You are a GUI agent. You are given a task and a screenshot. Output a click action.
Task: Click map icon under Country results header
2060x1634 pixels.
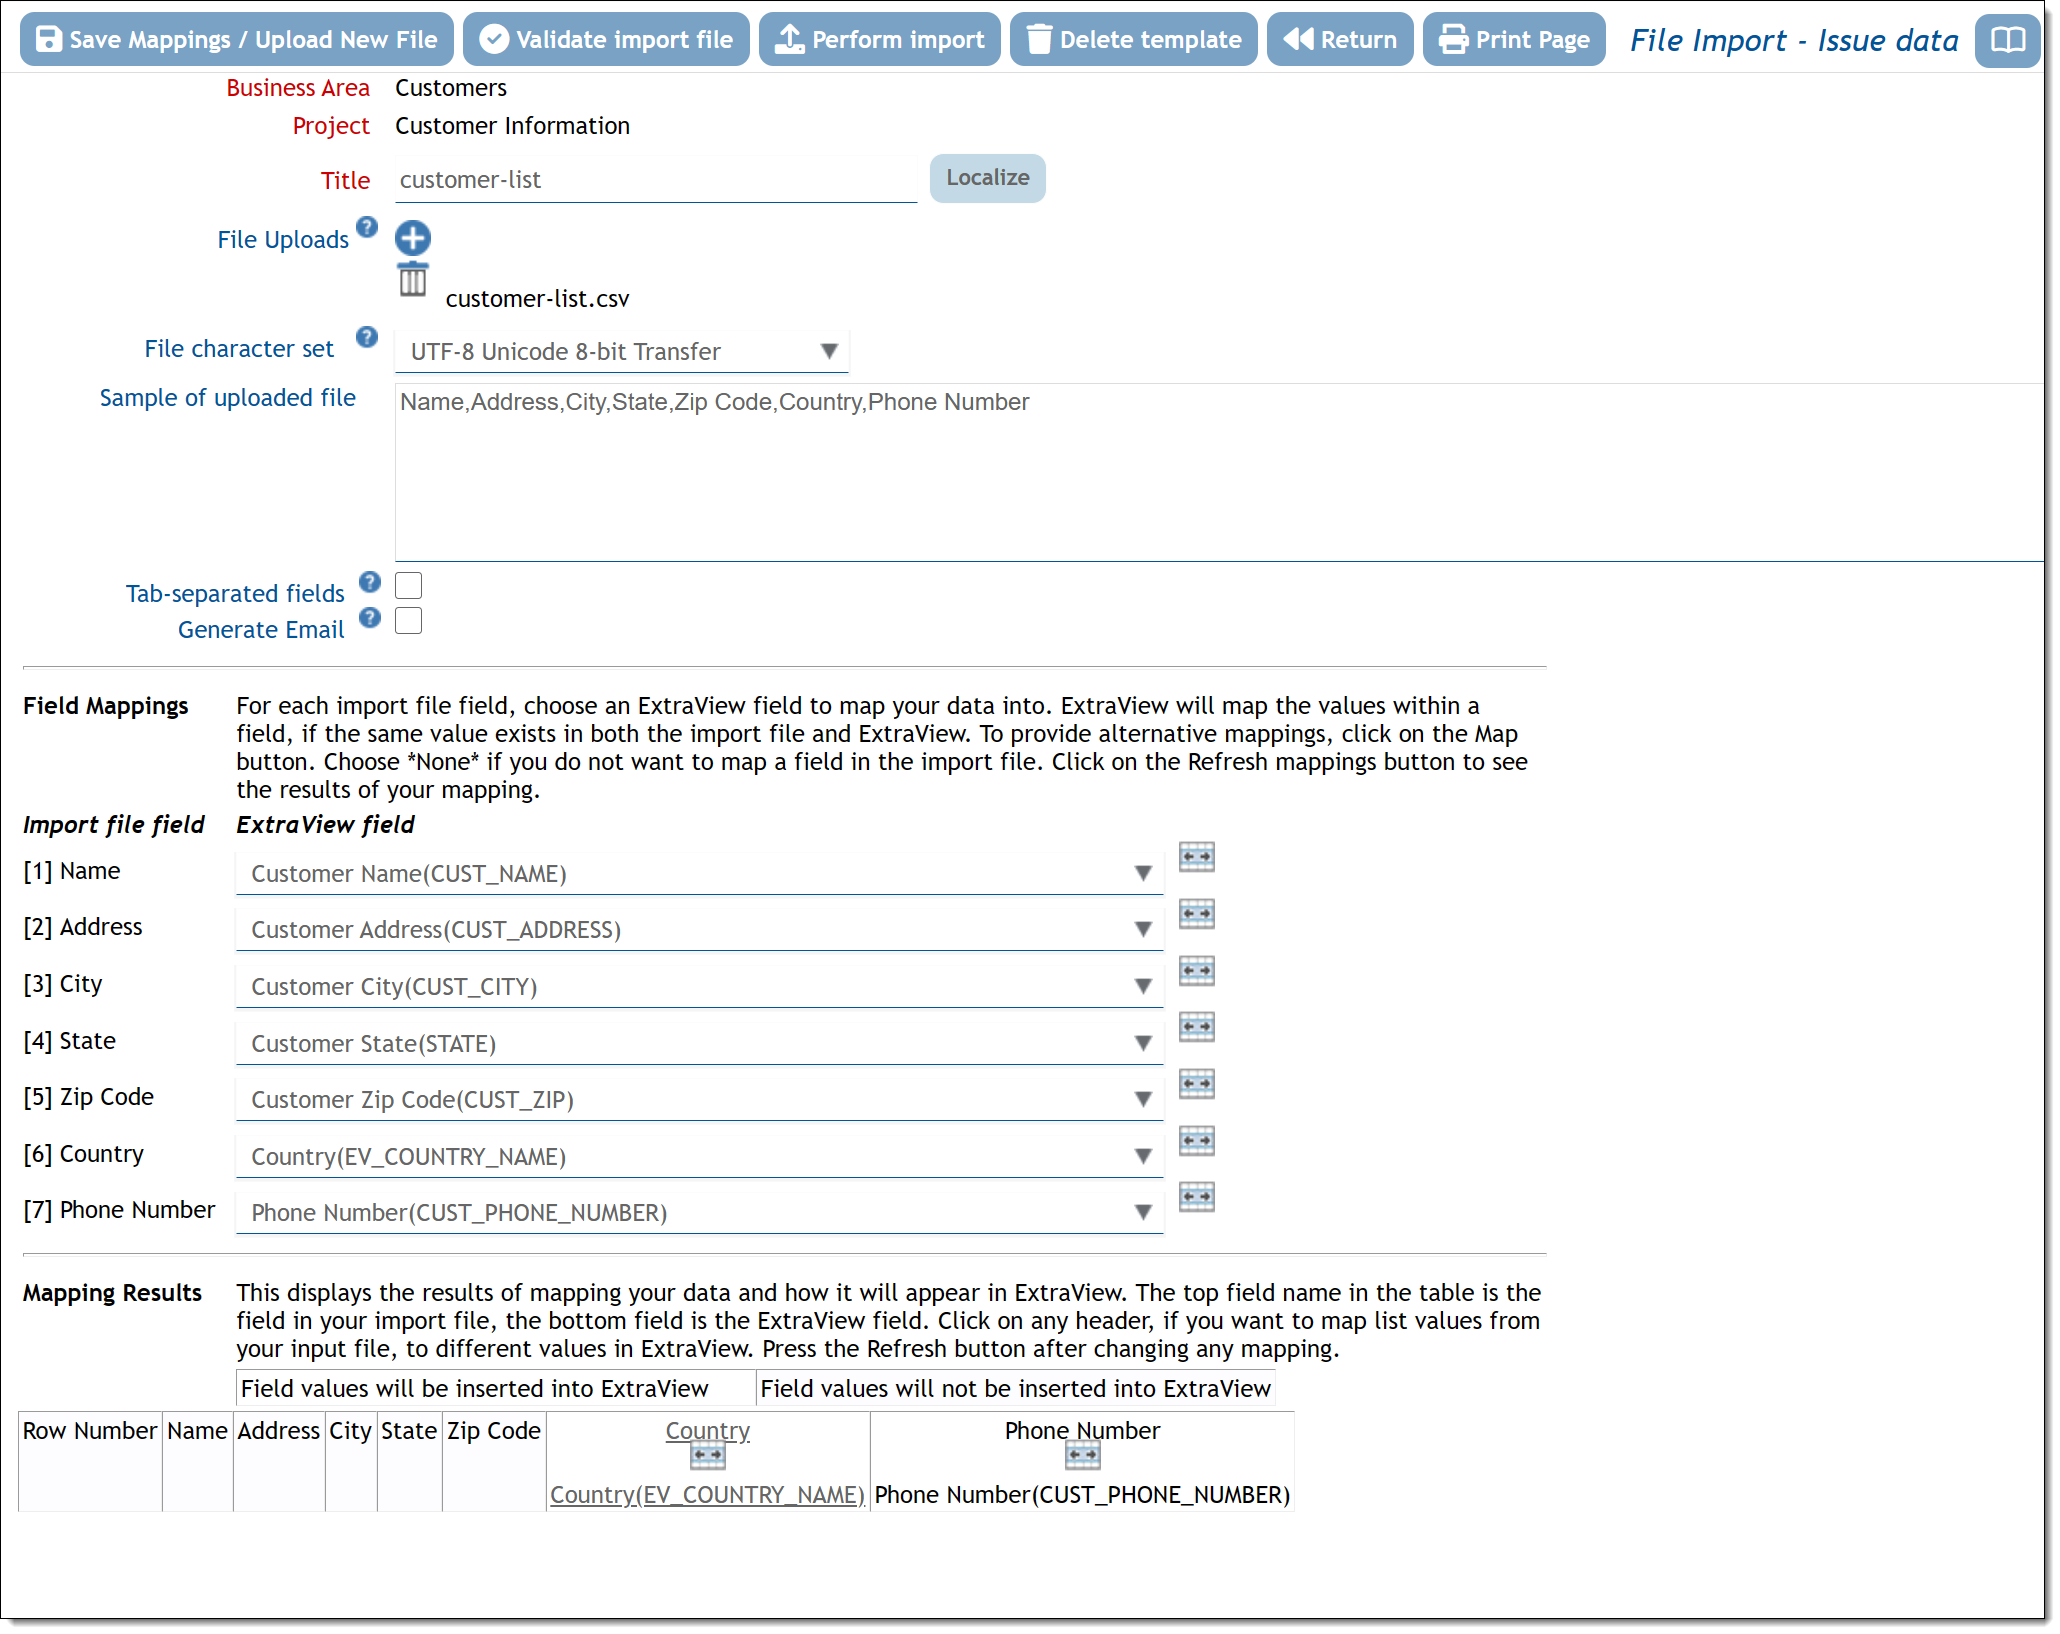pos(707,1457)
